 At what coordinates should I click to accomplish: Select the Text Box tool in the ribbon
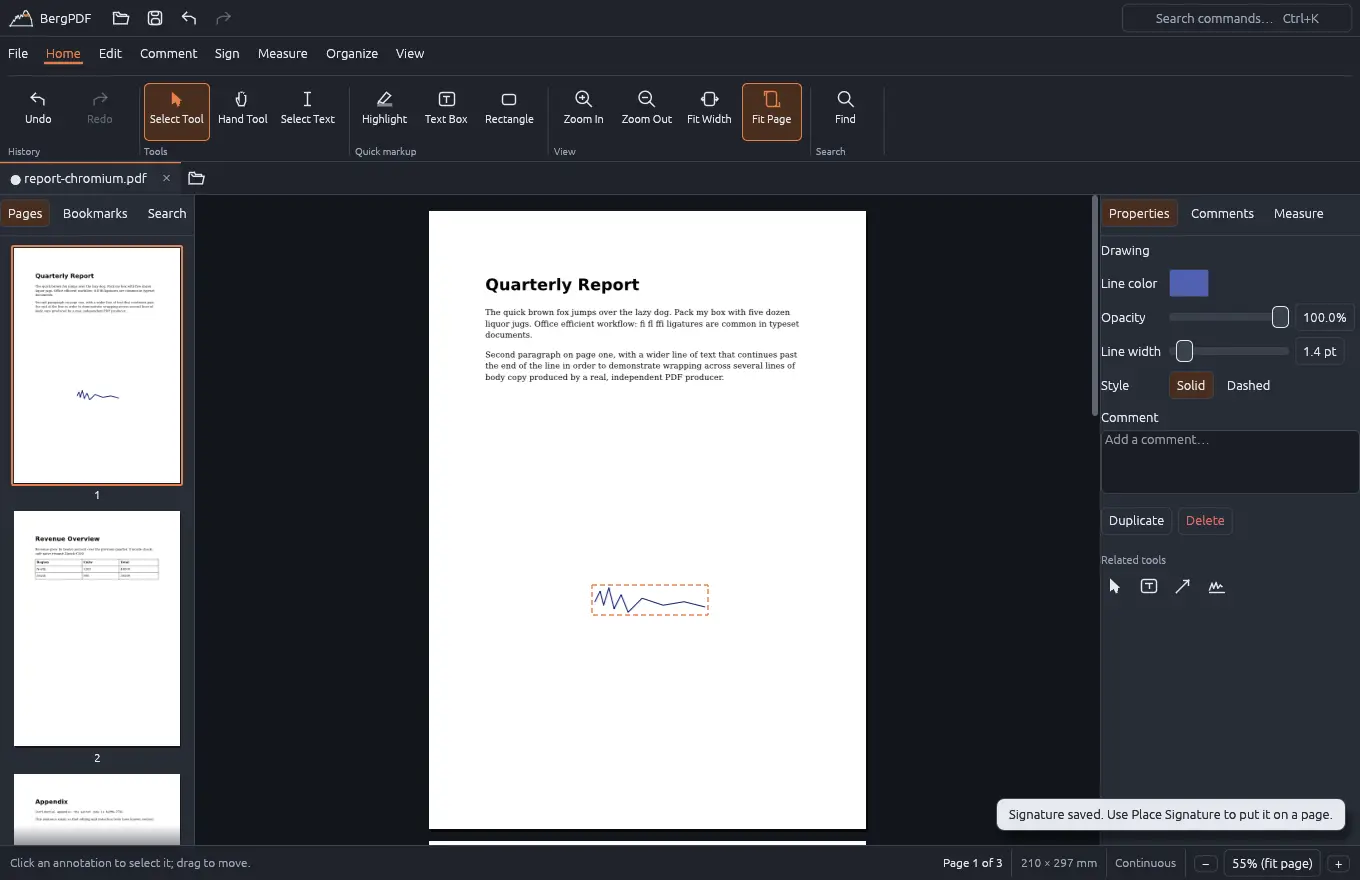[x=446, y=111]
